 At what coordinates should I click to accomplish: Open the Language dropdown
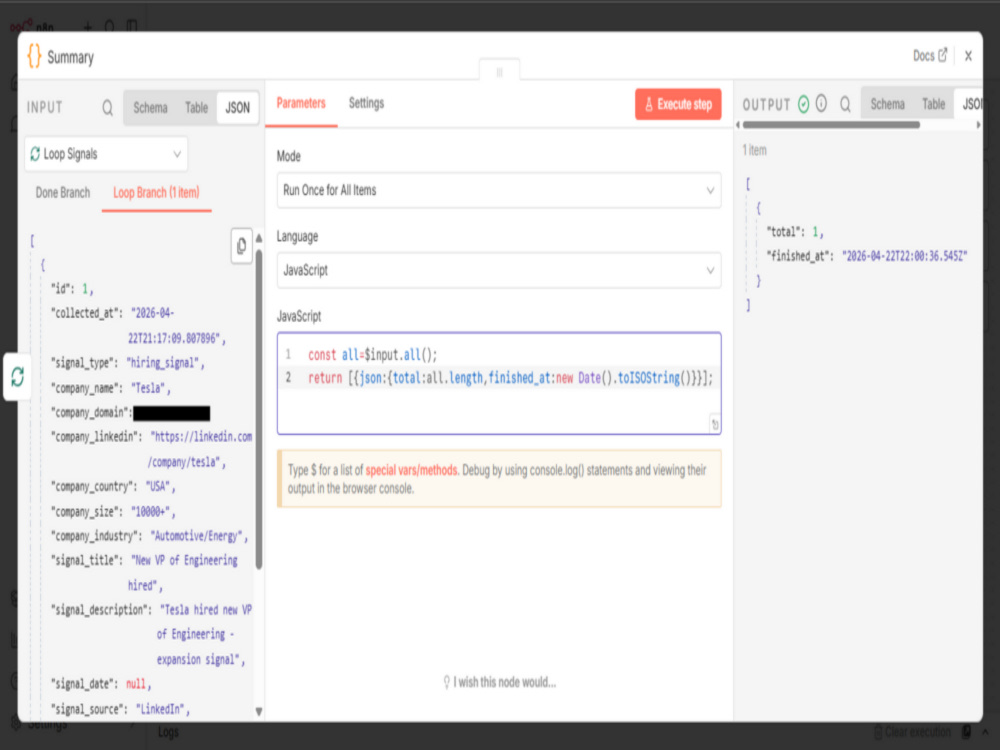tap(499, 270)
